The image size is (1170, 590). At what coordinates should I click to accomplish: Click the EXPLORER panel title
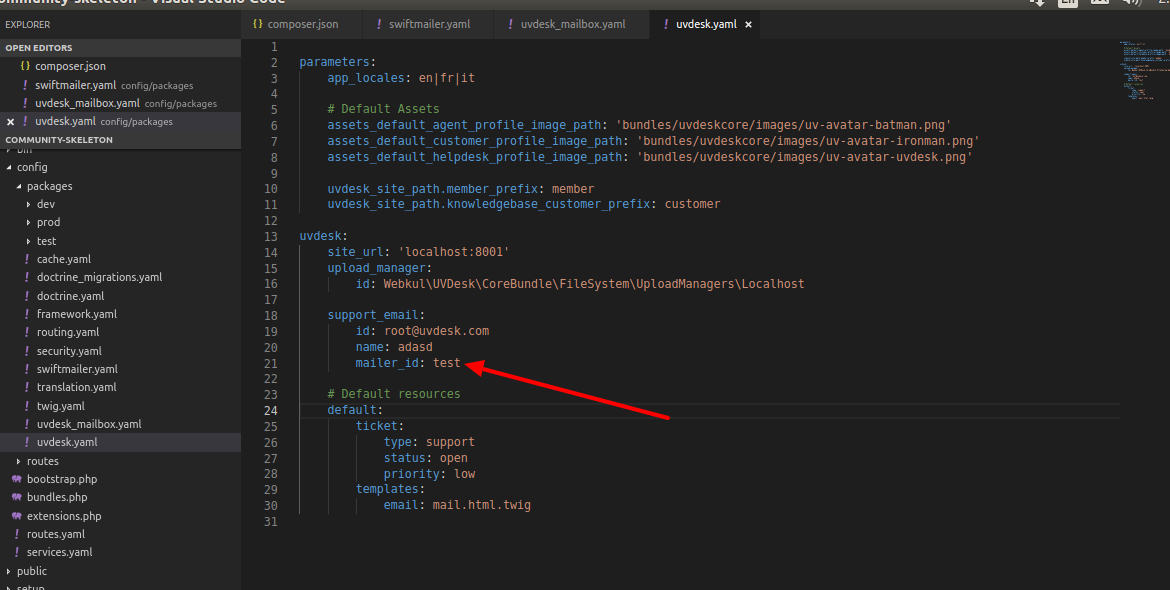click(28, 25)
